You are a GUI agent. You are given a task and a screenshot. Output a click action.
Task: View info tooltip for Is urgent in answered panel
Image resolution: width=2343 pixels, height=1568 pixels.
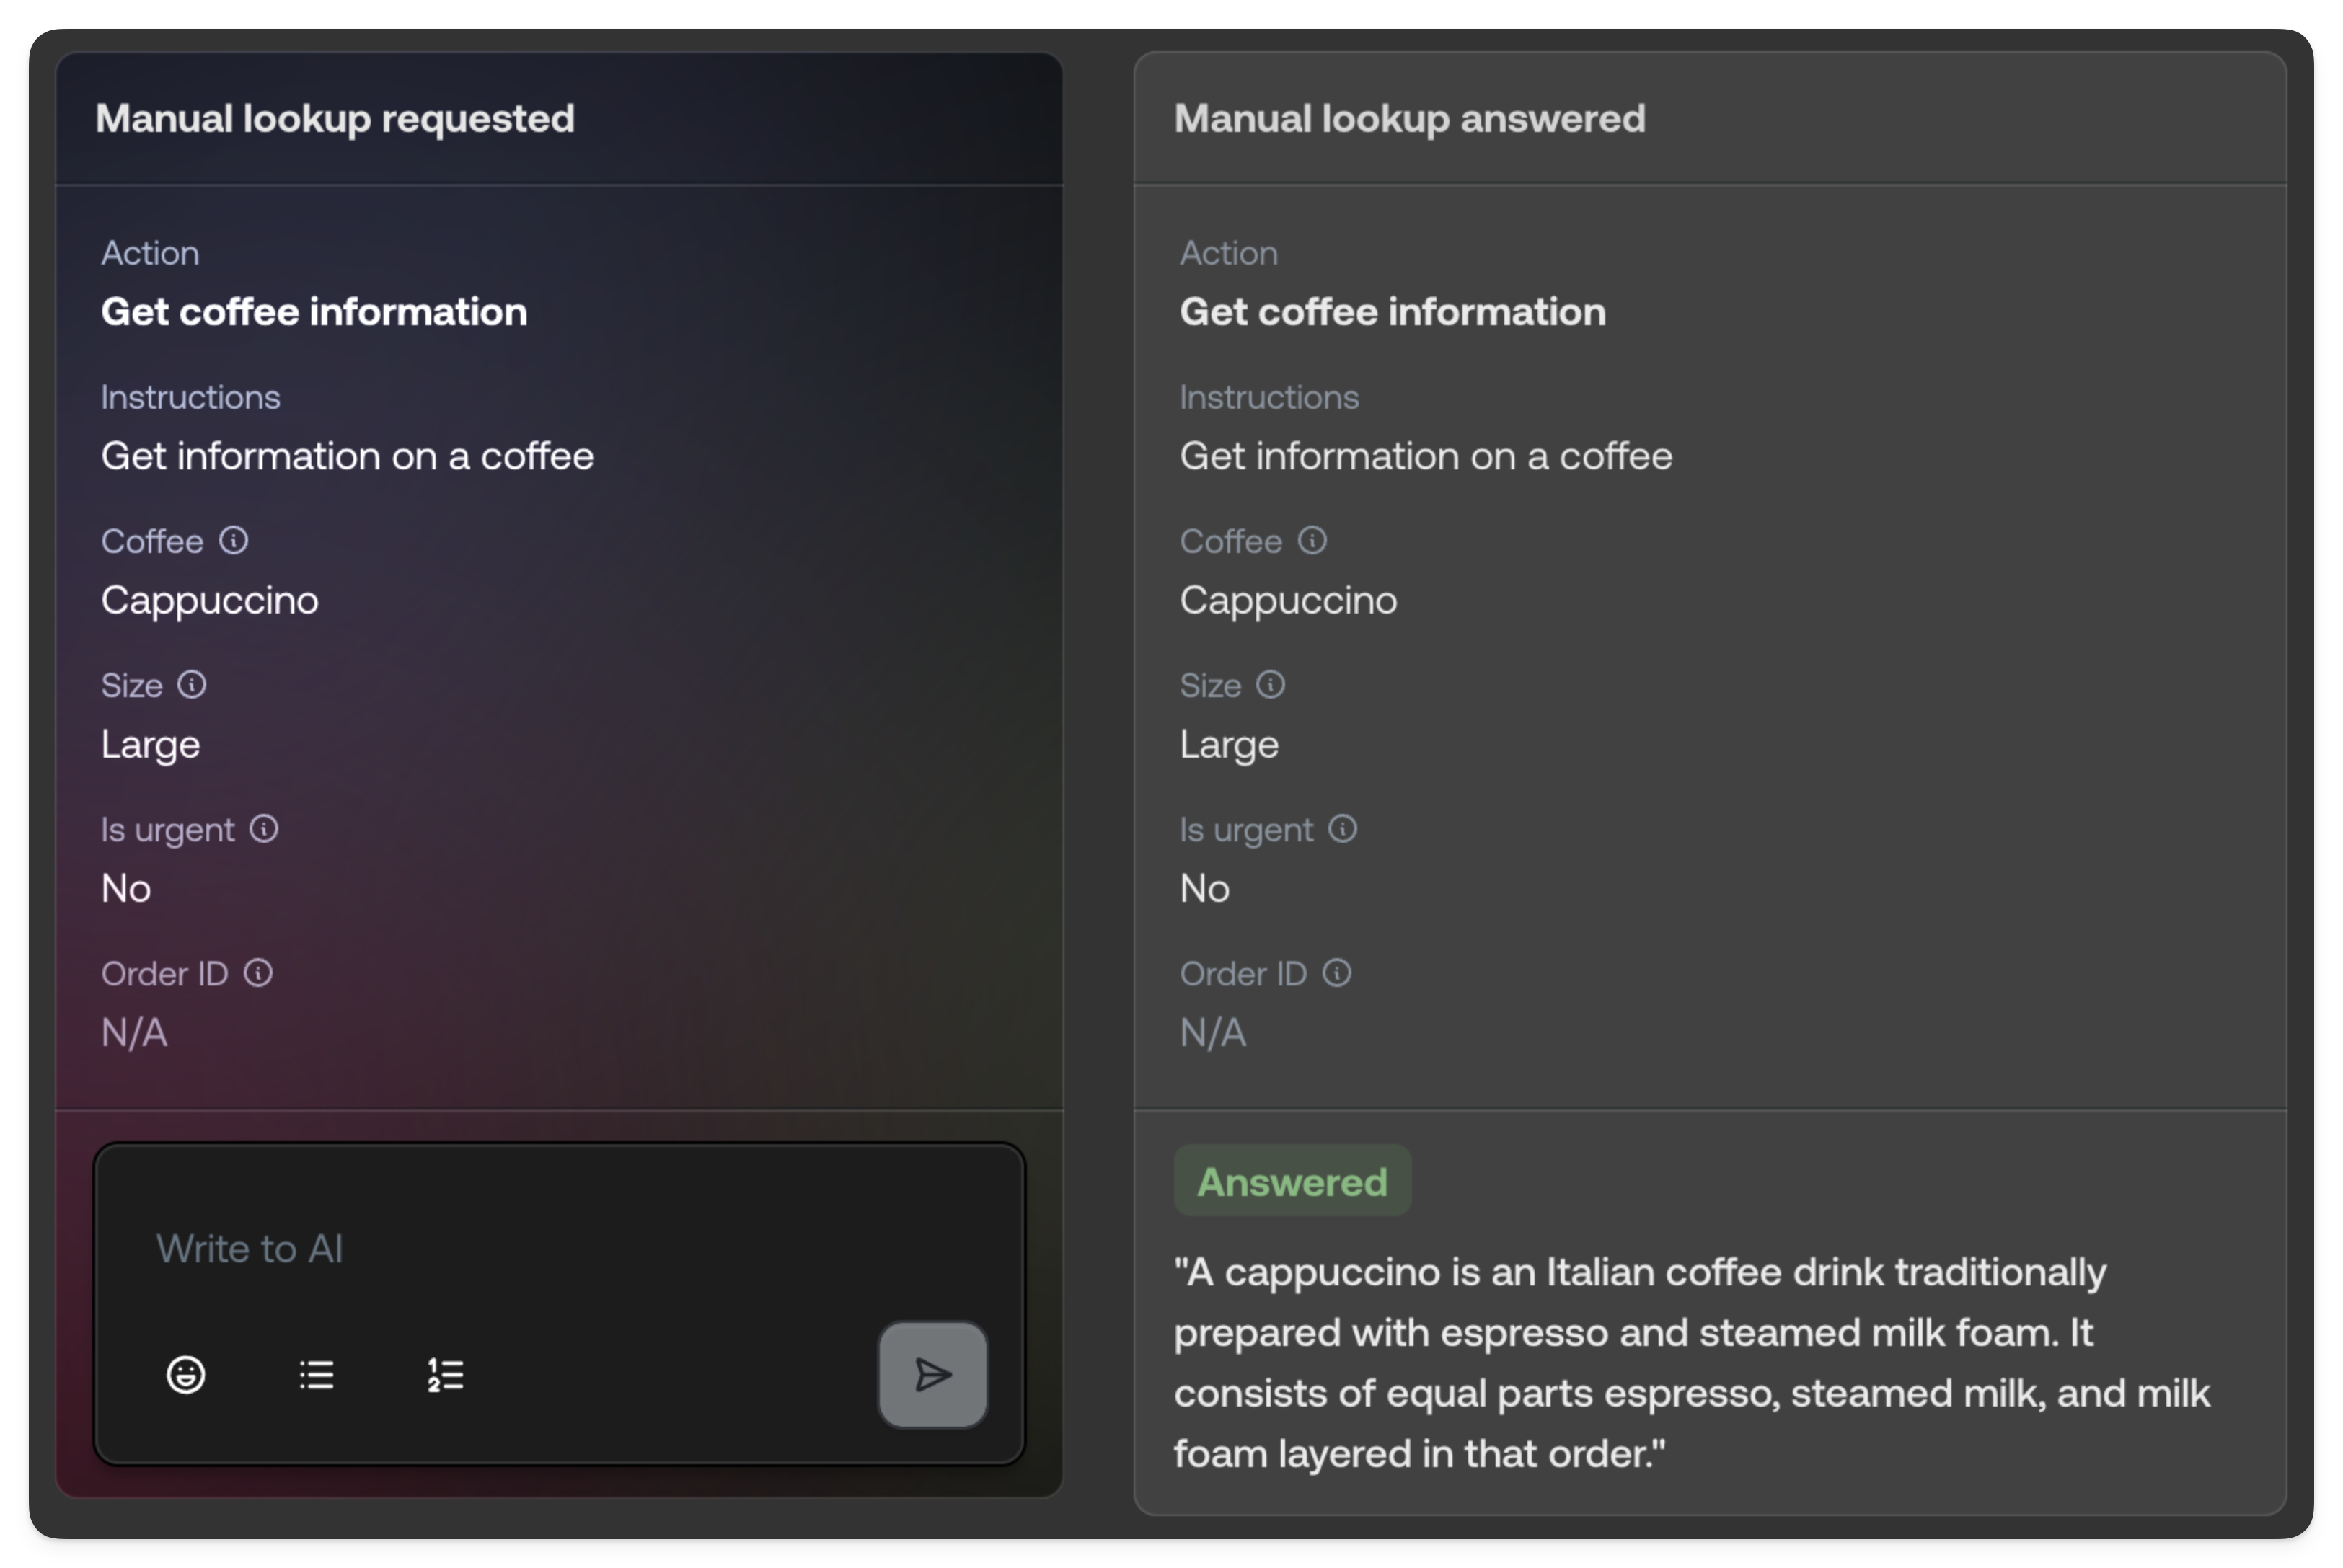tap(1343, 828)
